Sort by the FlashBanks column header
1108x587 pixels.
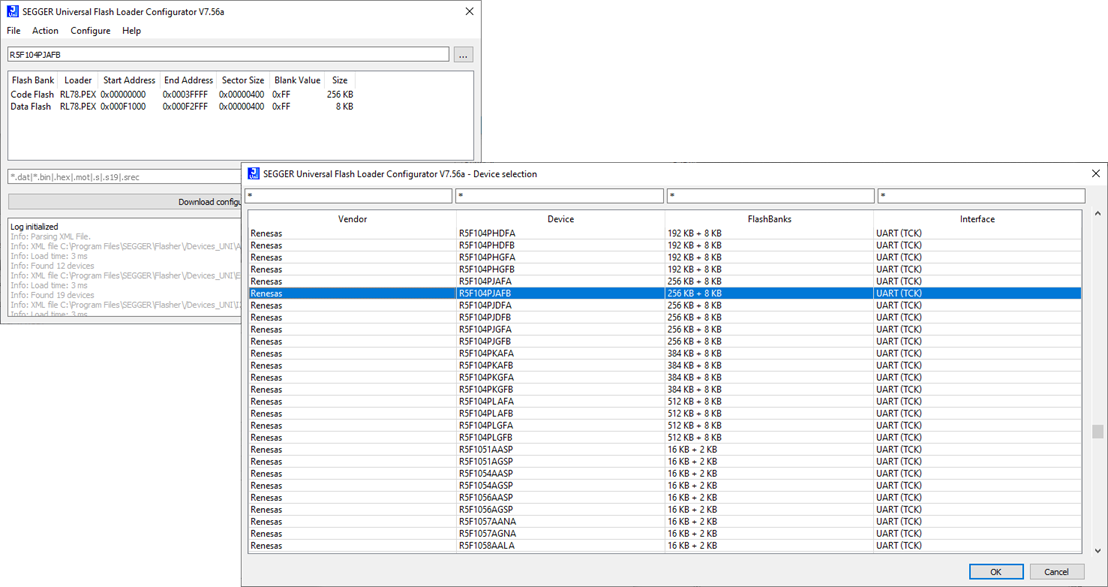pyautogui.click(x=769, y=219)
